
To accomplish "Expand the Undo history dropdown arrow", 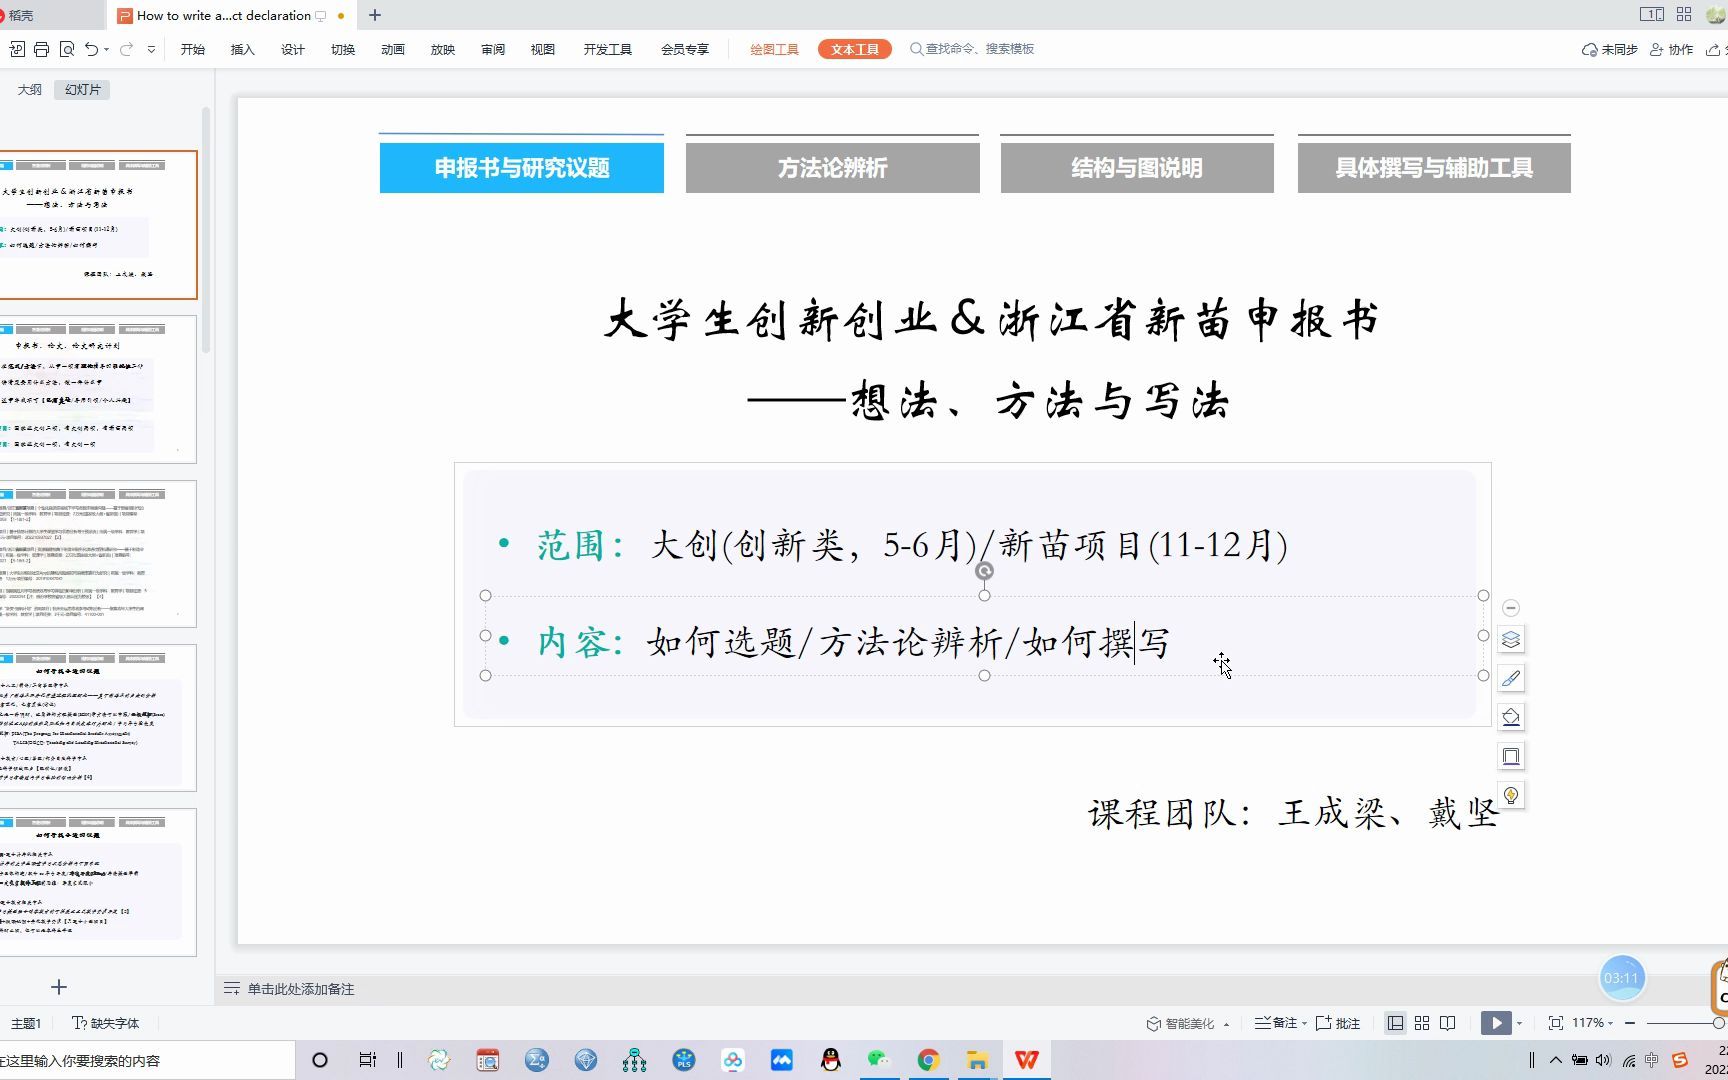I will 107,49.
